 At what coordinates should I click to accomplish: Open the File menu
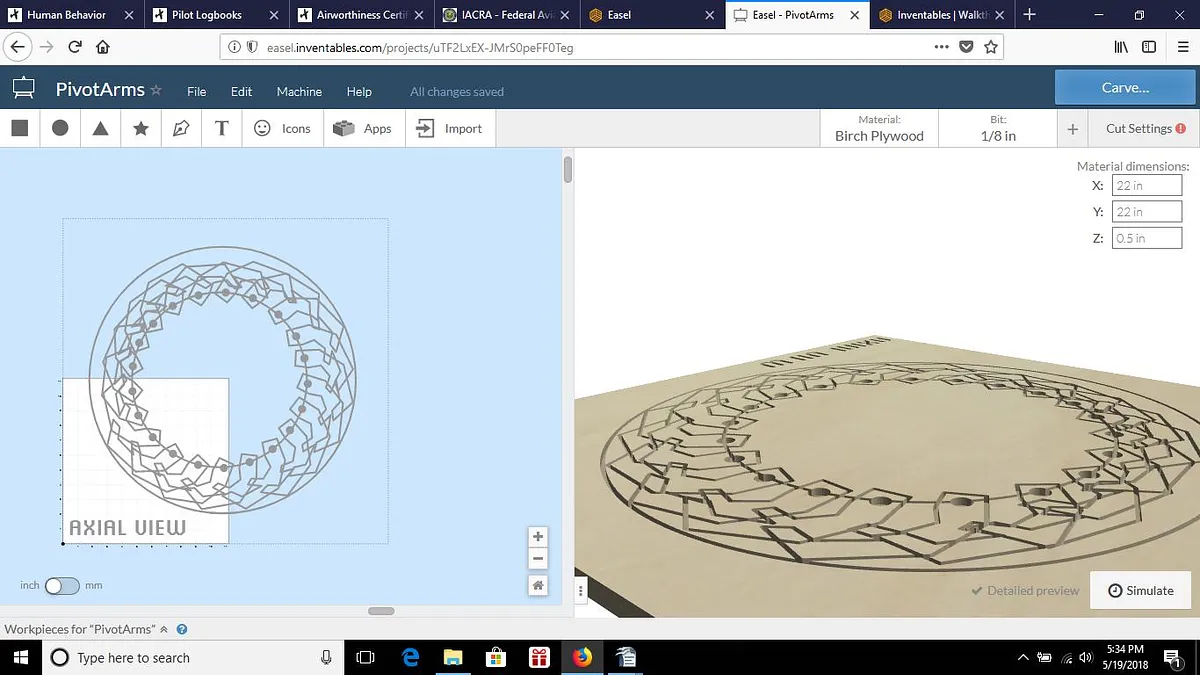(x=197, y=91)
